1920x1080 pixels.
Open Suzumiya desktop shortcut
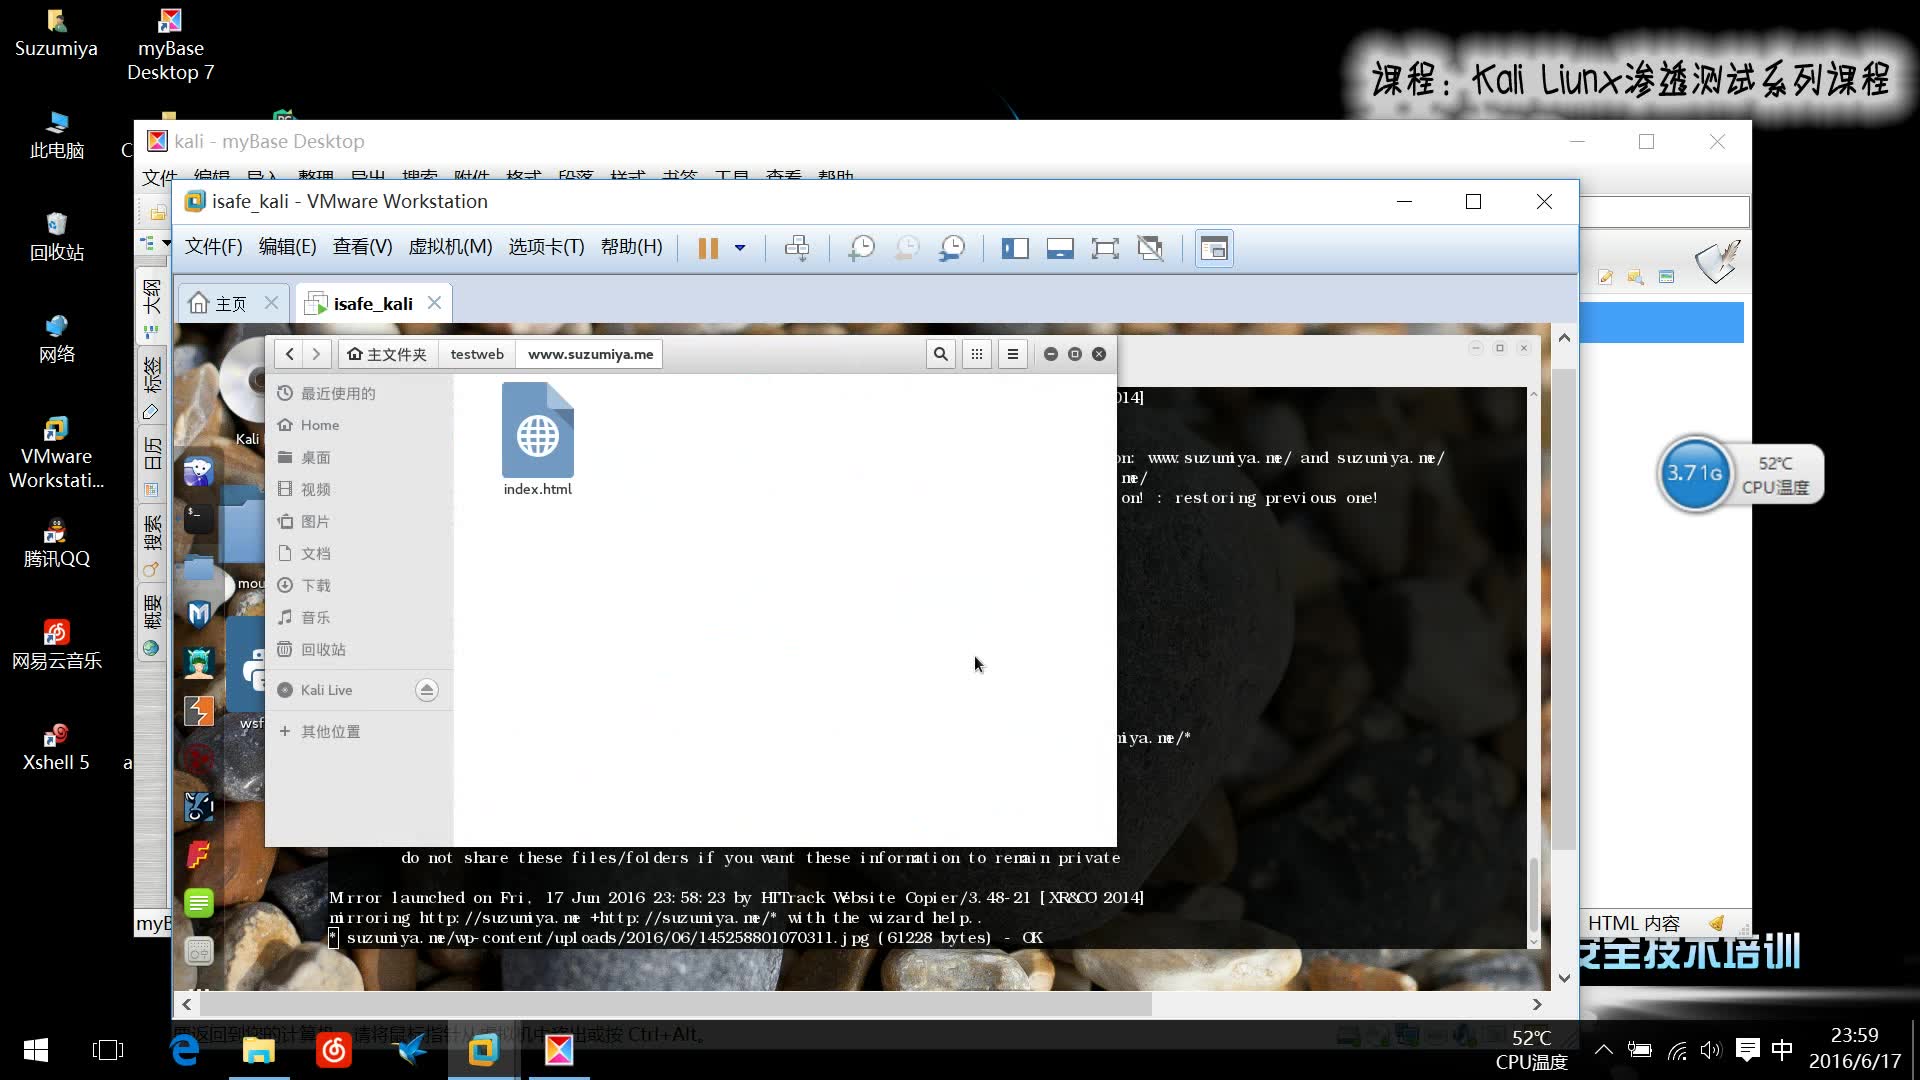click(x=56, y=34)
